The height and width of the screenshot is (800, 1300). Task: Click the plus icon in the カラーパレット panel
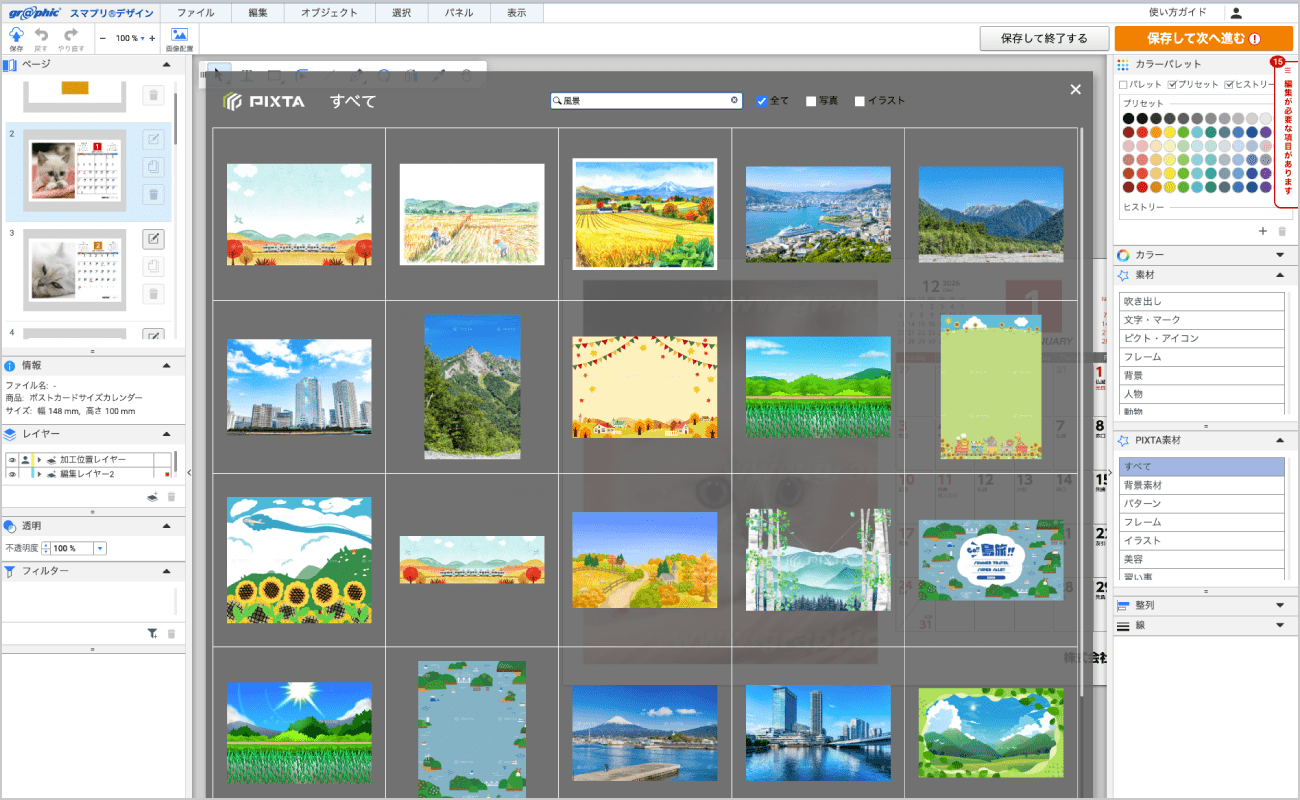pos(1263,231)
